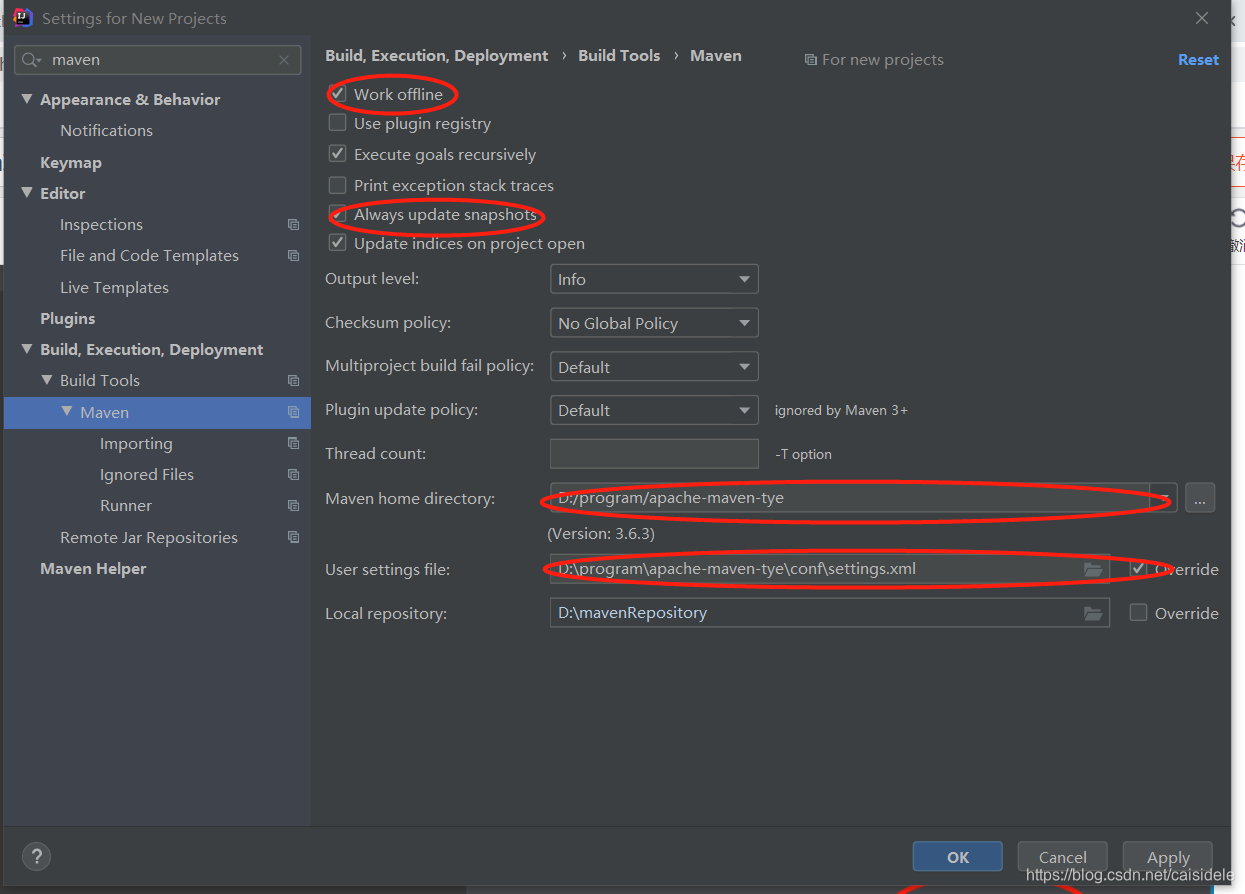The width and height of the screenshot is (1245, 894).
Task: Click the project-level icon beside Importing
Action: (x=293, y=444)
